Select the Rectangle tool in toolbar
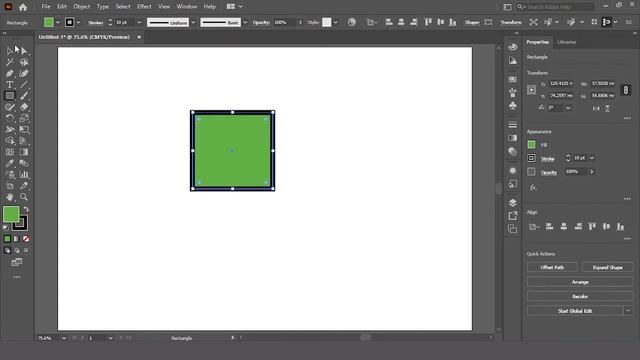Viewport: 640px width, 360px height. click(x=10, y=96)
